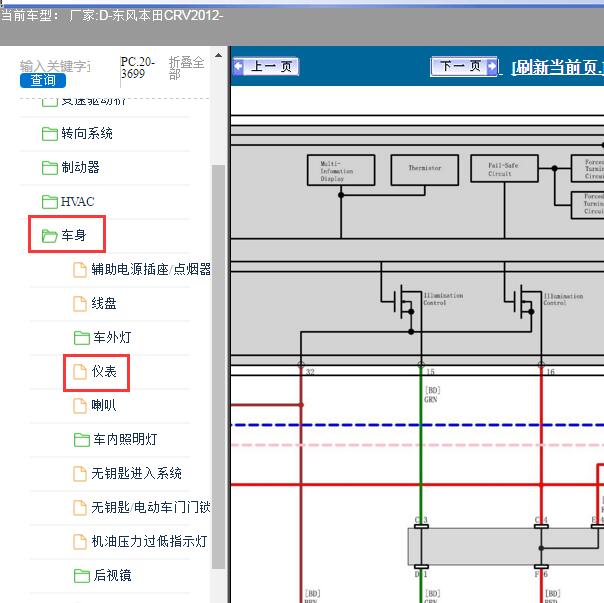Click the 无钥匙/电动车门门锁 document icon
Viewport: 604px width, 603px height.
[80, 507]
